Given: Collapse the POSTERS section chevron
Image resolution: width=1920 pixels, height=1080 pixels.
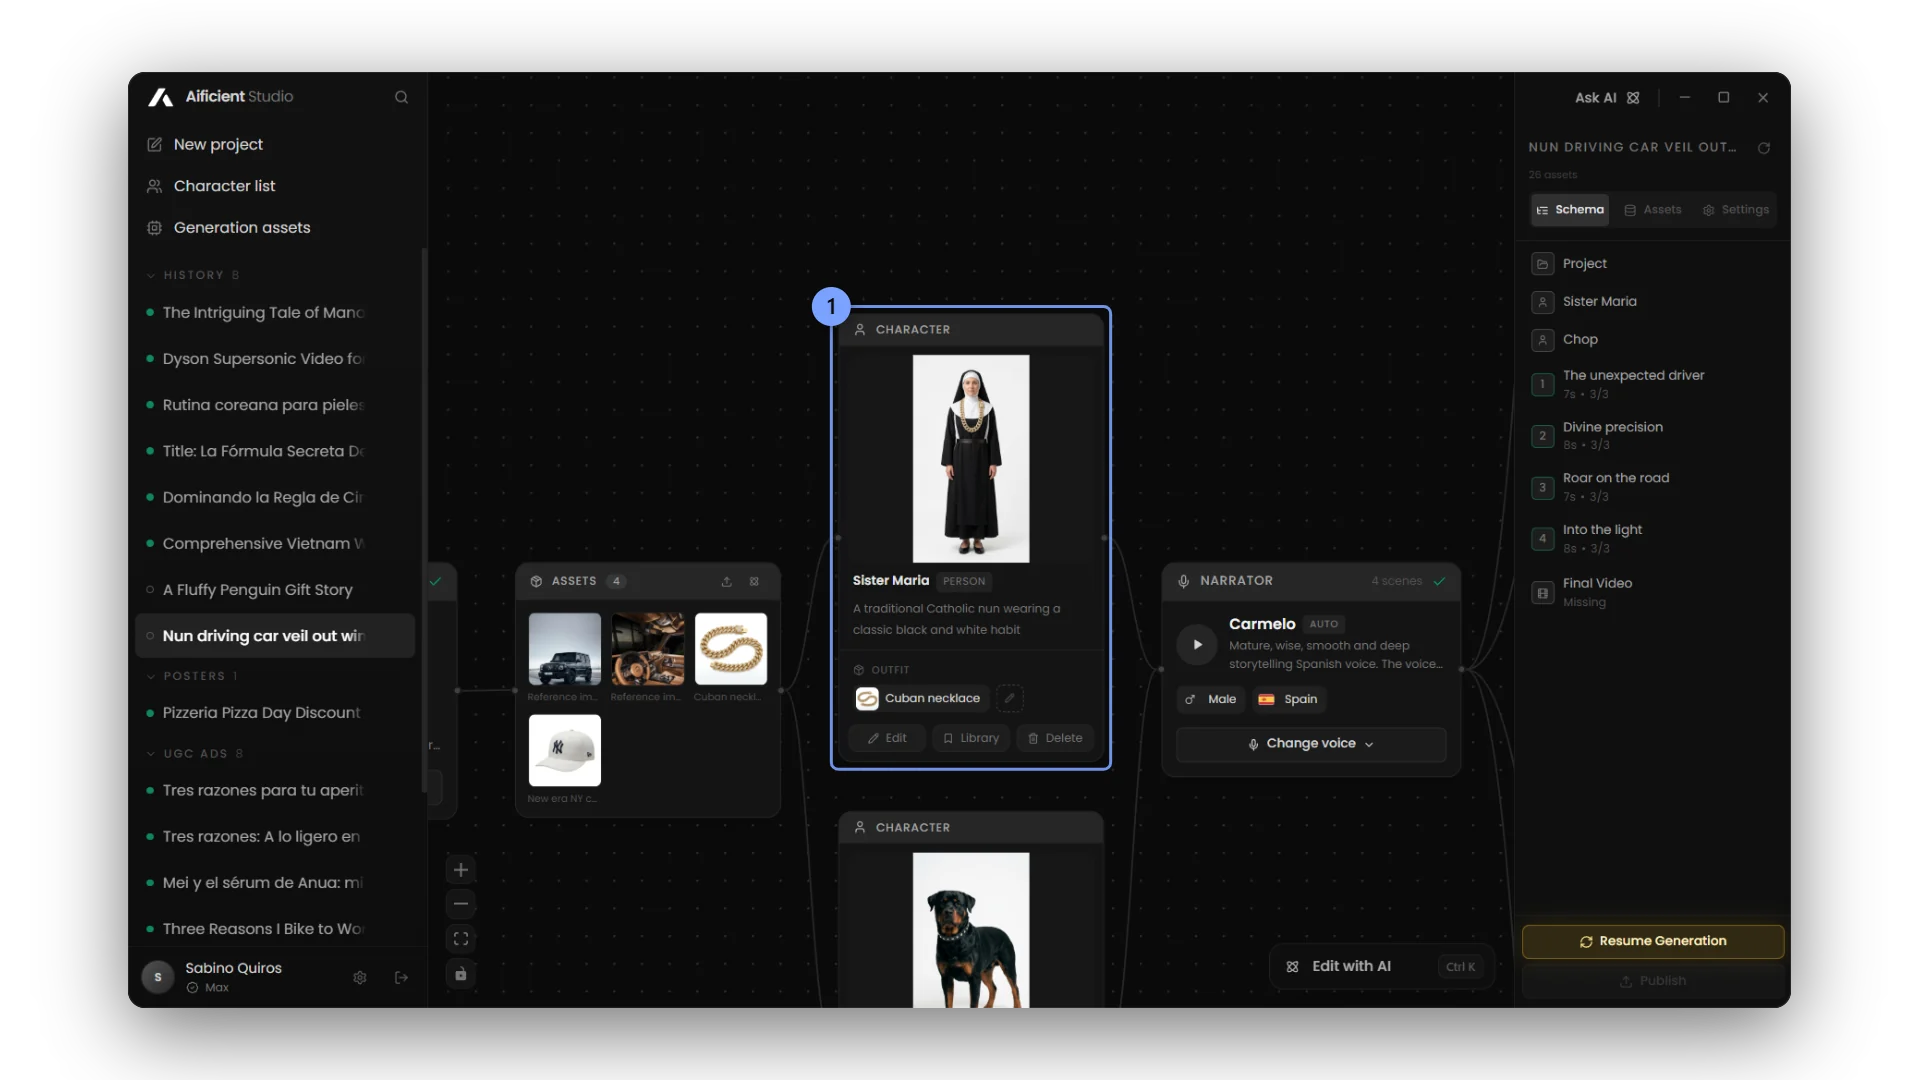Looking at the screenshot, I should [151, 676].
